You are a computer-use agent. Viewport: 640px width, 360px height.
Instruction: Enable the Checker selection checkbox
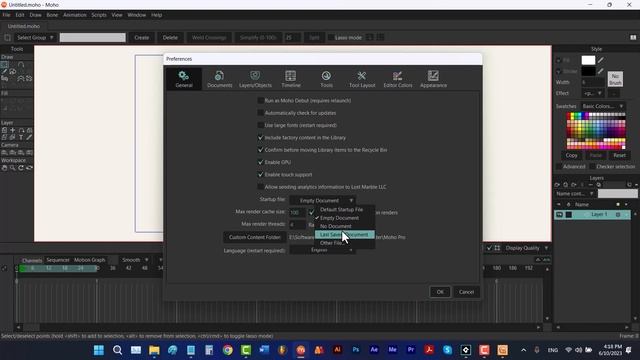pyautogui.click(x=592, y=167)
